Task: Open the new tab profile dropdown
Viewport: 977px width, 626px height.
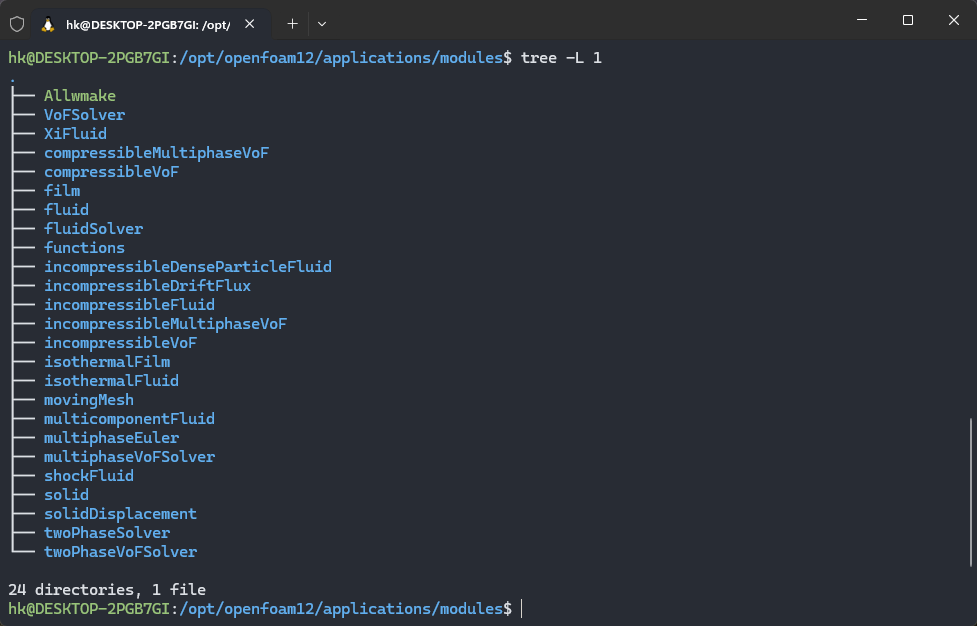Action: coord(322,23)
